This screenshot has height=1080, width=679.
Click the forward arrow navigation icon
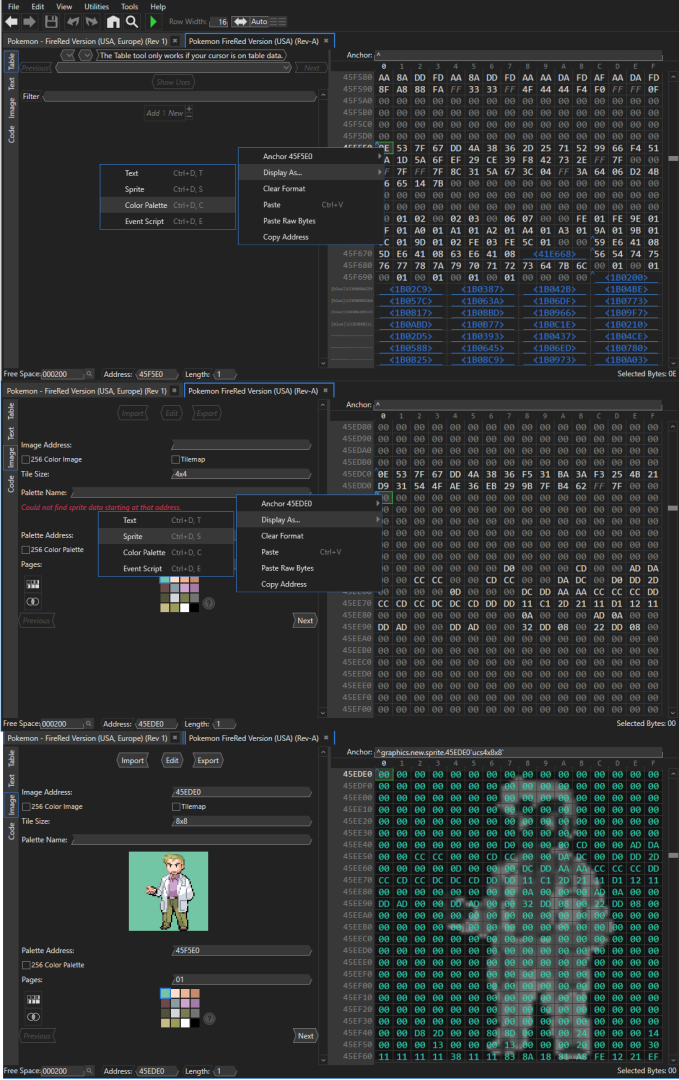tap(29, 22)
